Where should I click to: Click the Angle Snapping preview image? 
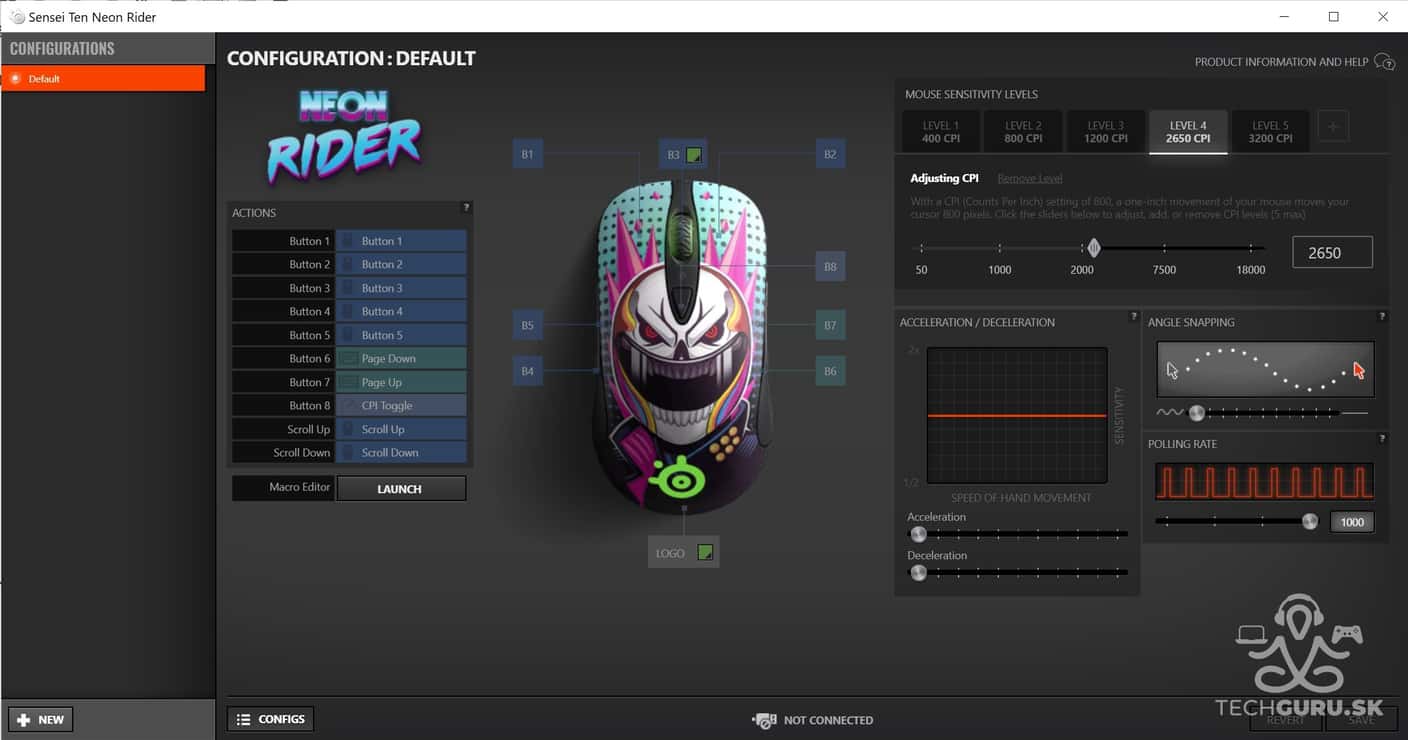pyautogui.click(x=1265, y=369)
